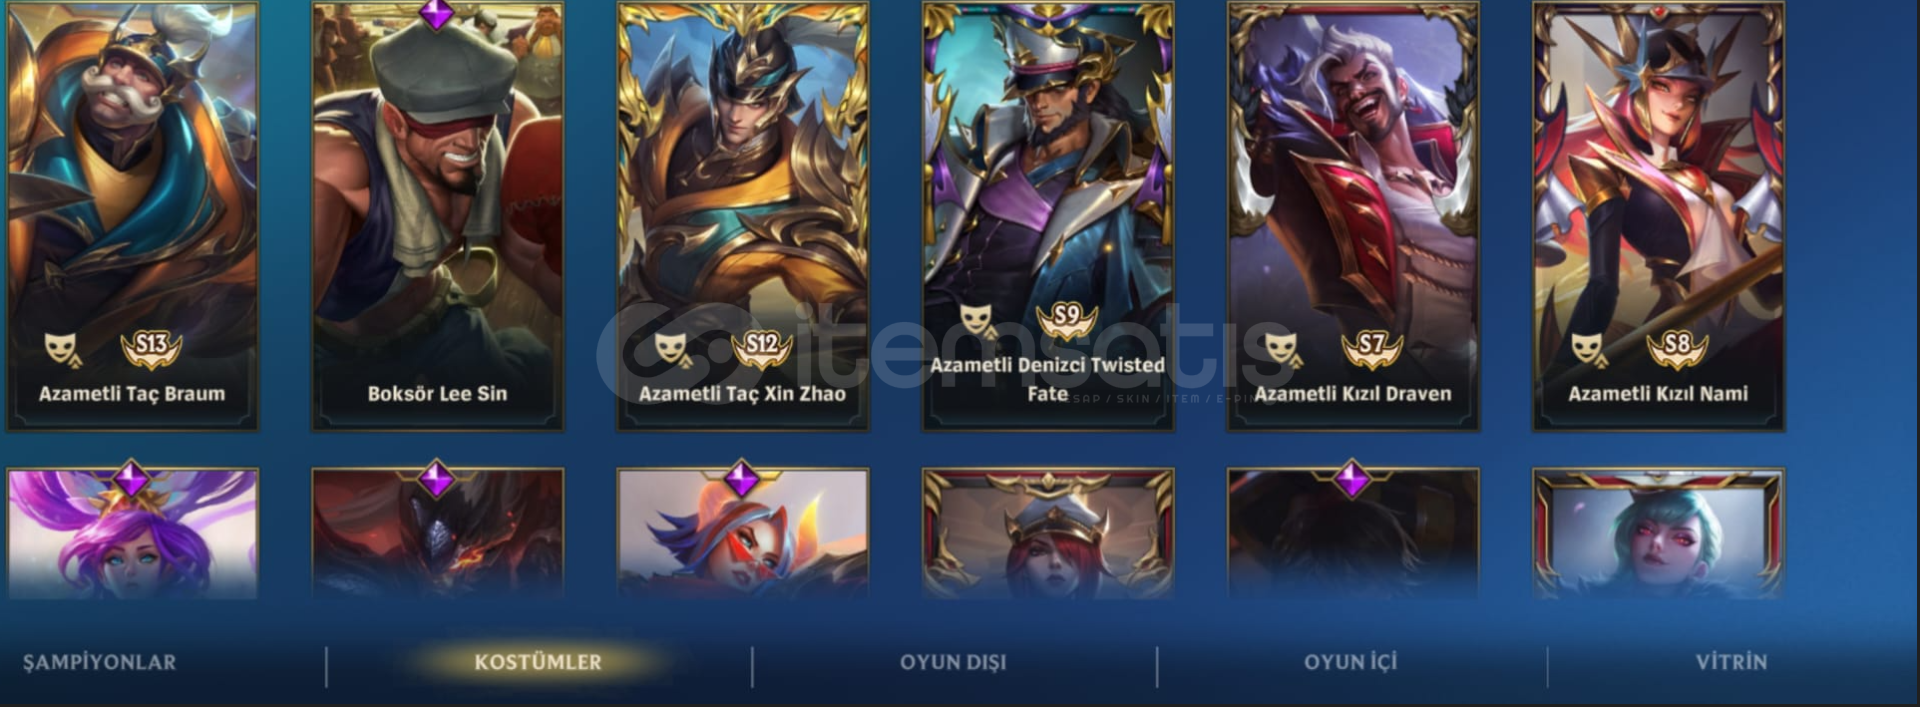Choose Azametli Denizci Twisted Fate skin
1920x707 pixels.
pos(1047,216)
